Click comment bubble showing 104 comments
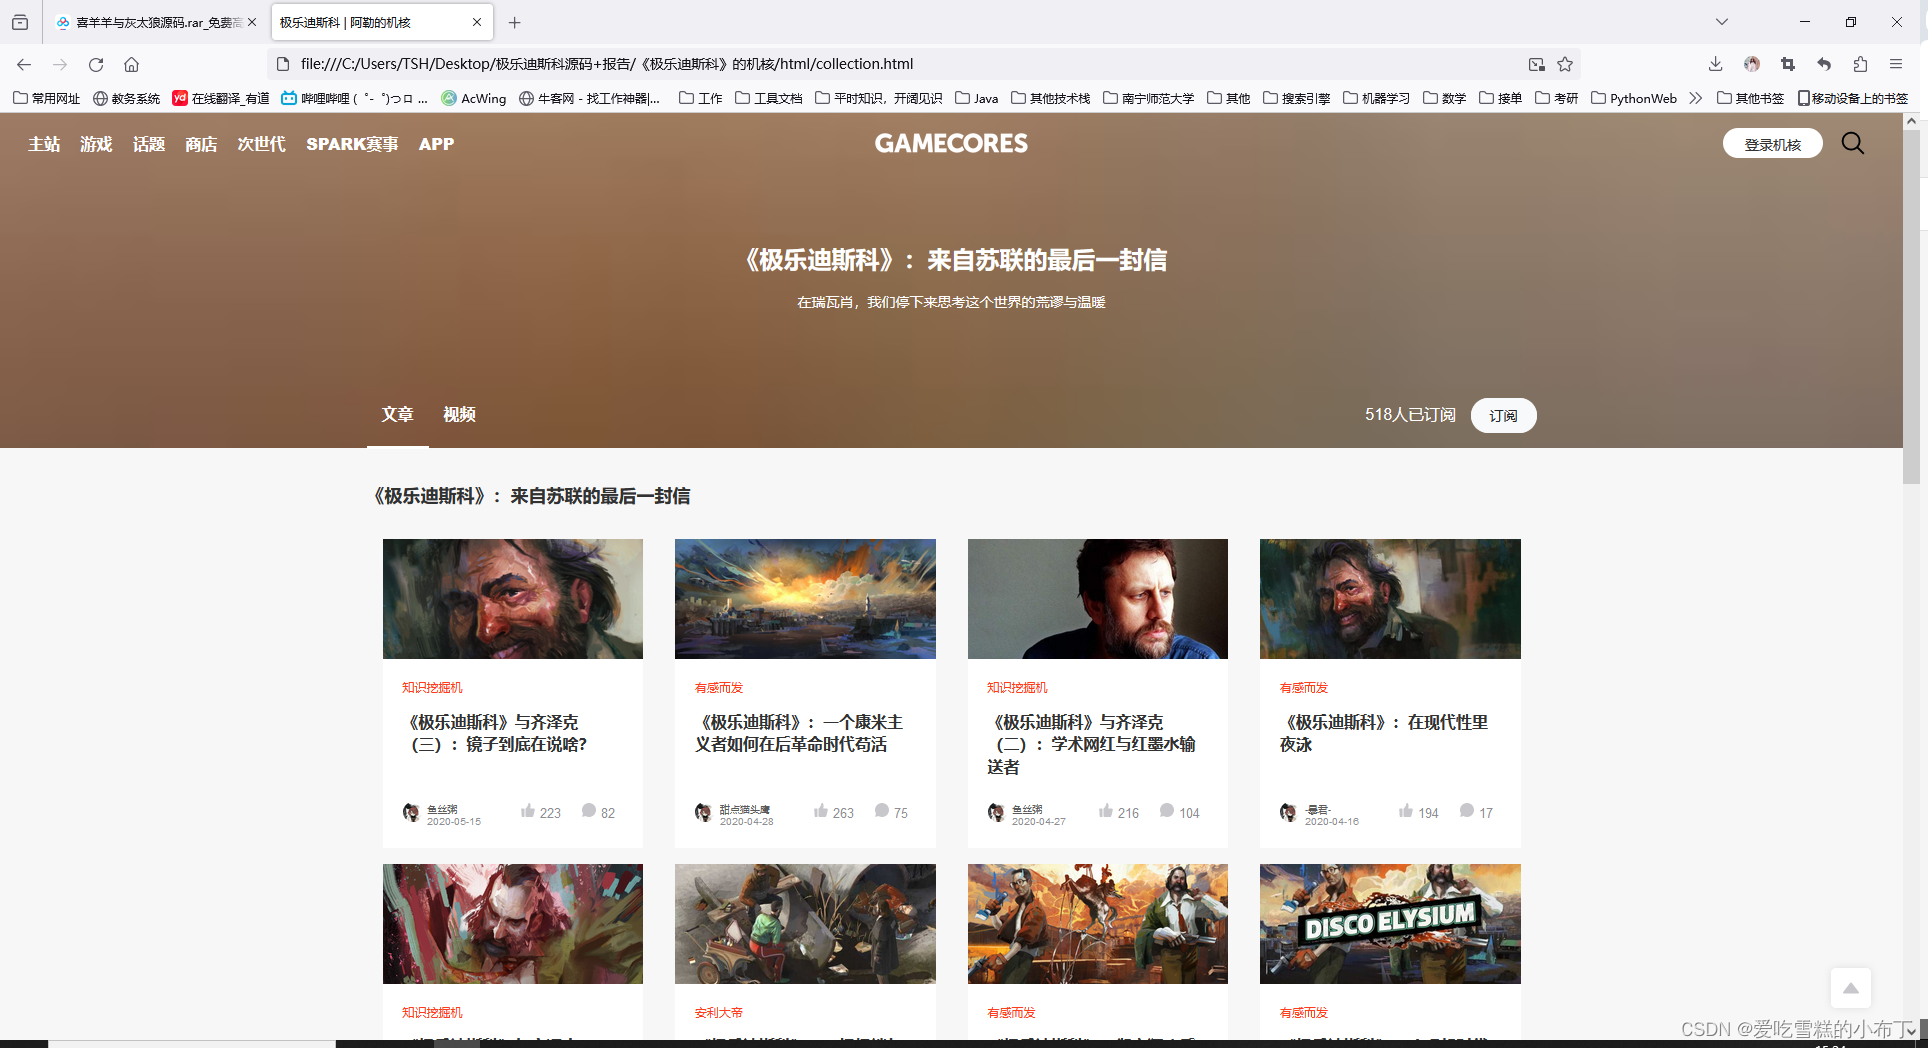This screenshot has width=1928, height=1048. pyautogui.click(x=1167, y=811)
